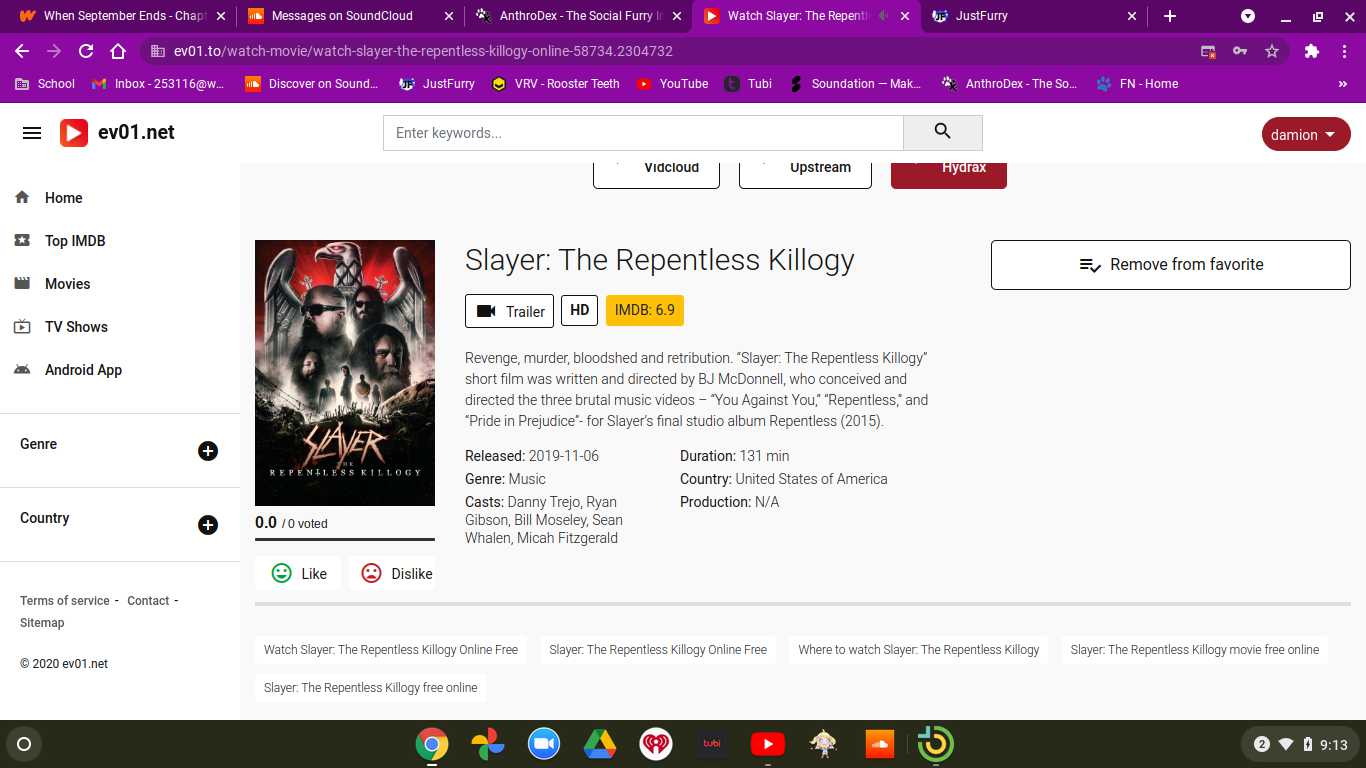Launch Zoom from the shelf
This screenshot has height=768, width=1366.
pyautogui.click(x=544, y=744)
